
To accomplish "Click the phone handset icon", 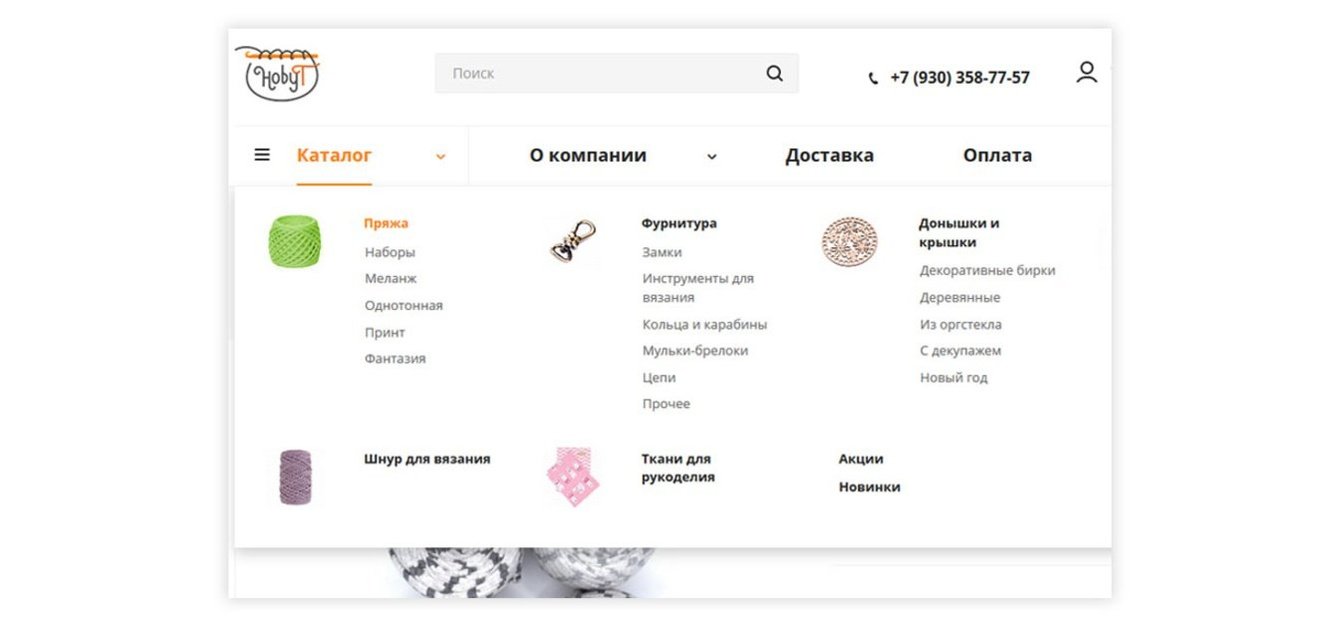I will (x=873, y=78).
